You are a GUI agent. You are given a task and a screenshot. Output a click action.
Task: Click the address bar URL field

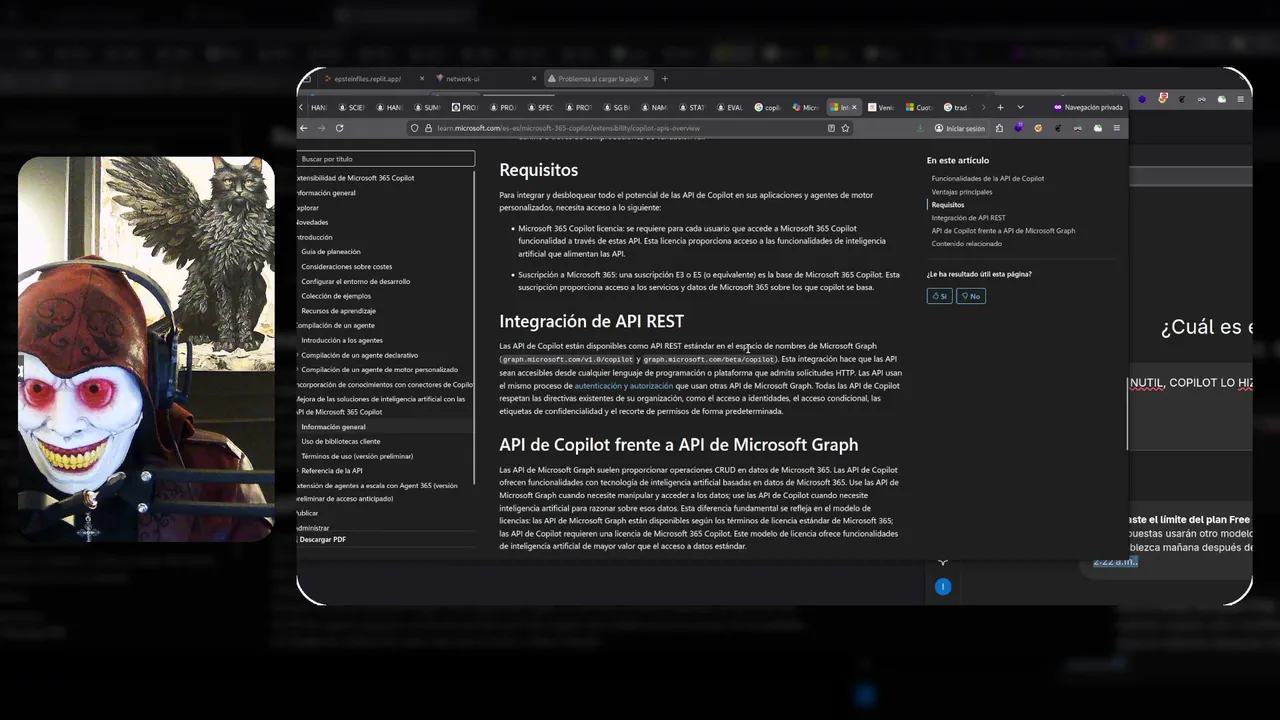point(630,128)
